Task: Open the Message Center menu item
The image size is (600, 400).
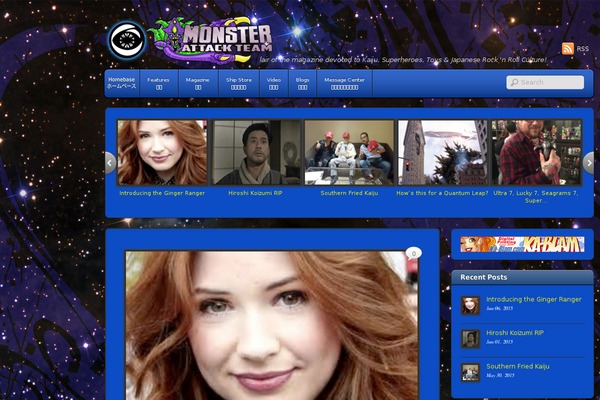Action: click(x=344, y=83)
